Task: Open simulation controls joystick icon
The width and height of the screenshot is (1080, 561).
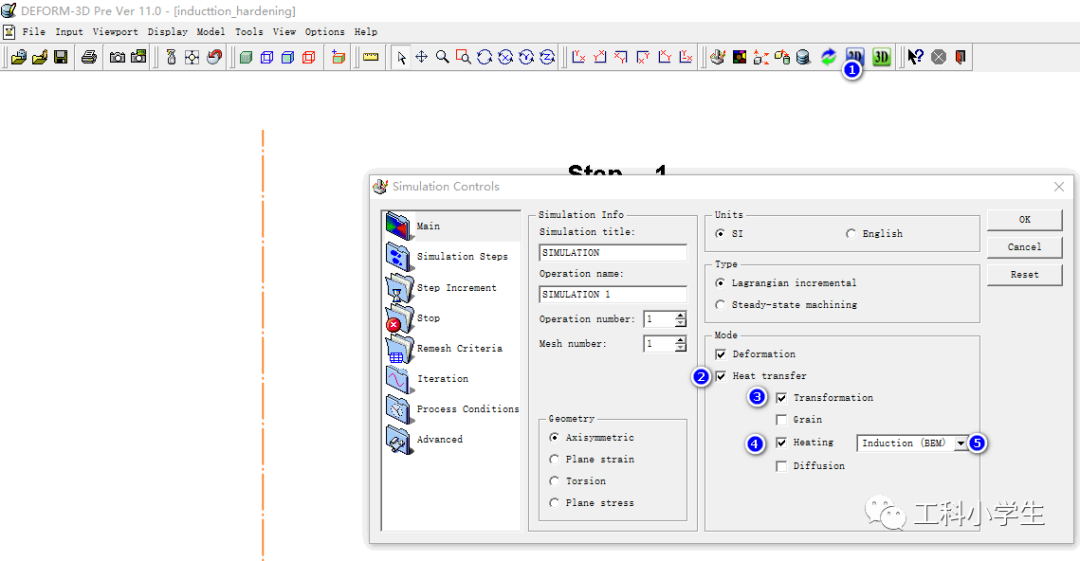Action: pyautogui.click(x=718, y=57)
